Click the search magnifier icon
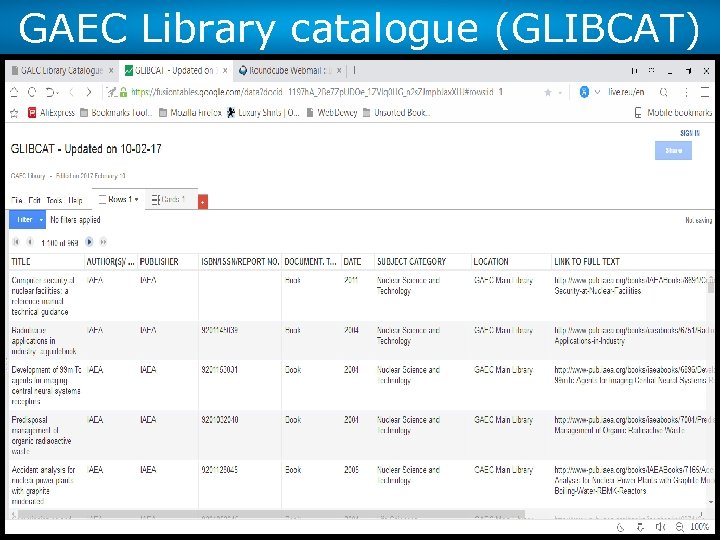 click(x=664, y=92)
